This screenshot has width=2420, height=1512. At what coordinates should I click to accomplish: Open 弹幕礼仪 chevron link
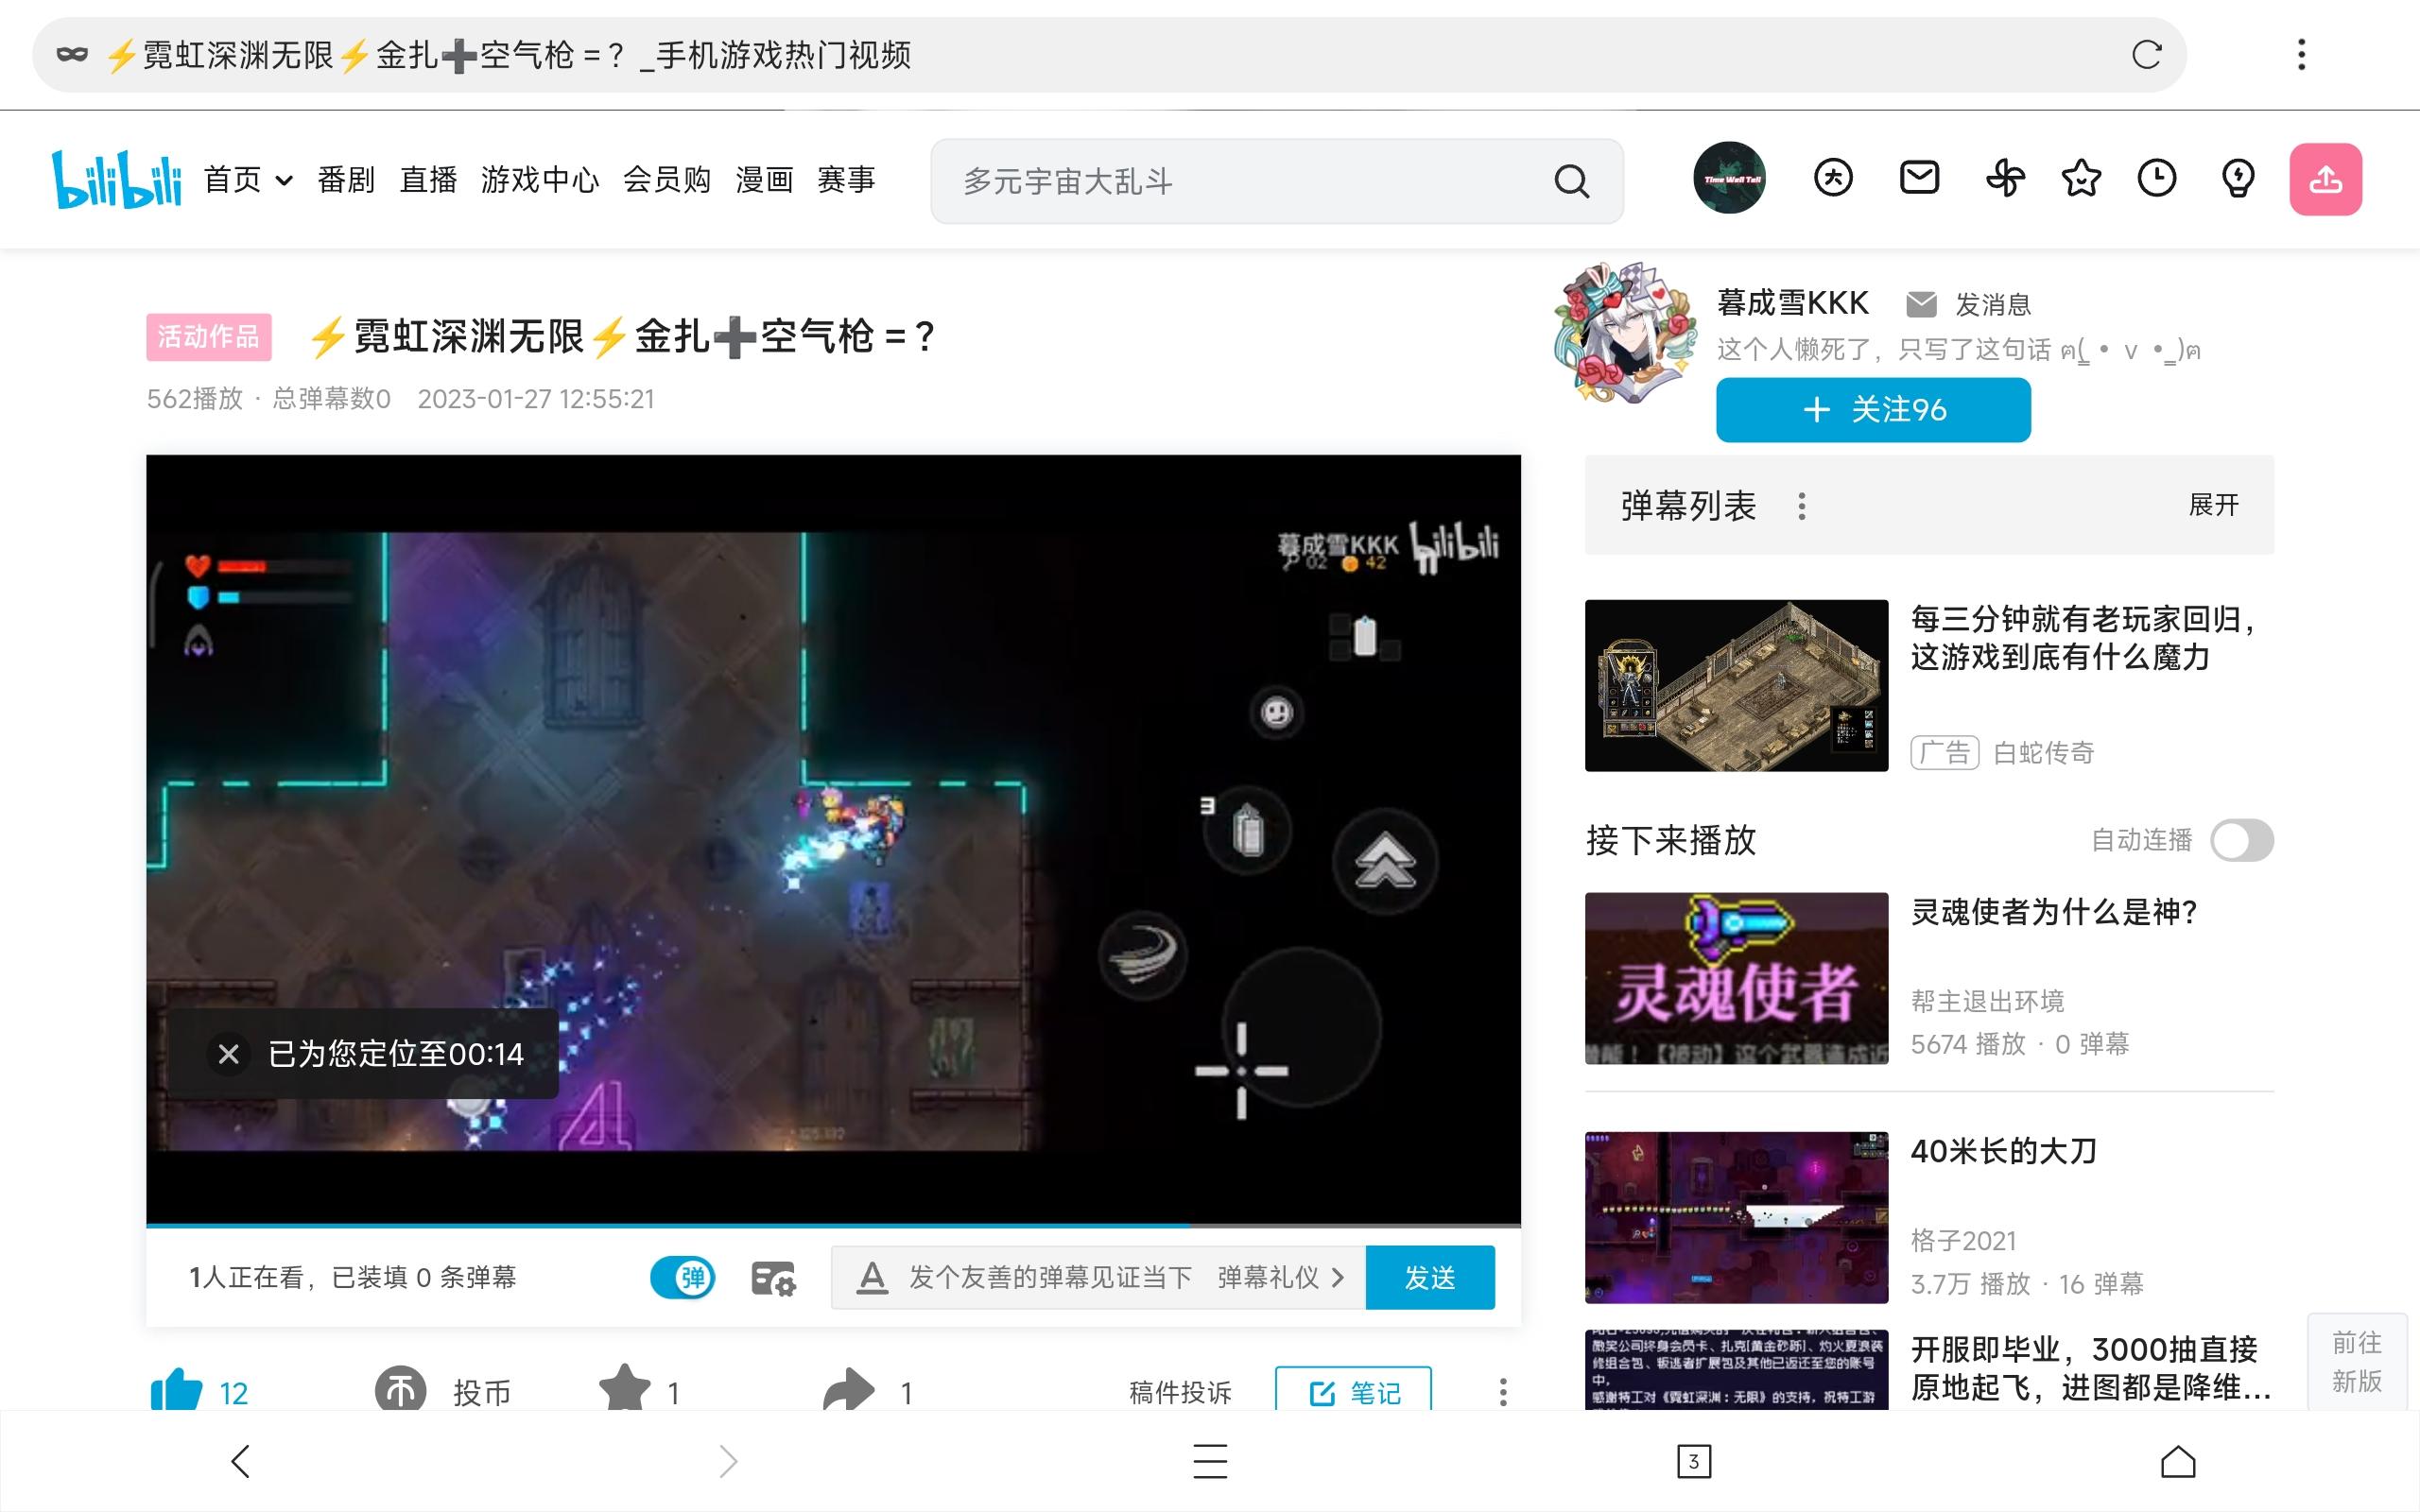click(1281, 1278)
